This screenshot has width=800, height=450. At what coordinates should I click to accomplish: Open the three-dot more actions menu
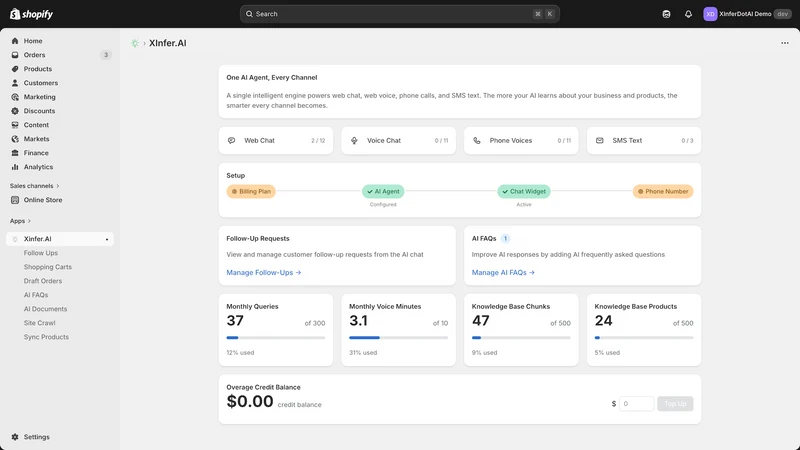(x=785, y=43)
